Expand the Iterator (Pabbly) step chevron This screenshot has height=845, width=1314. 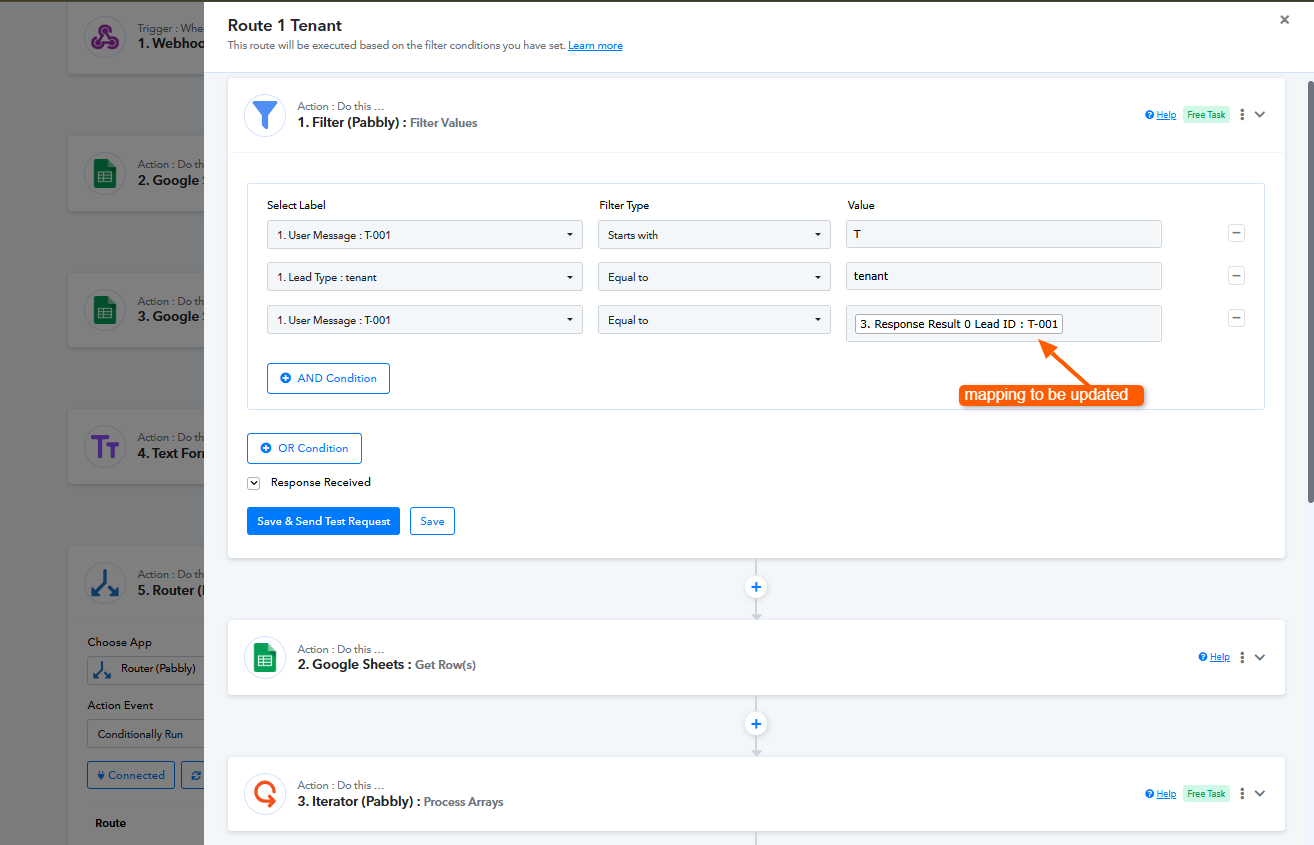tap(1260, 794)
